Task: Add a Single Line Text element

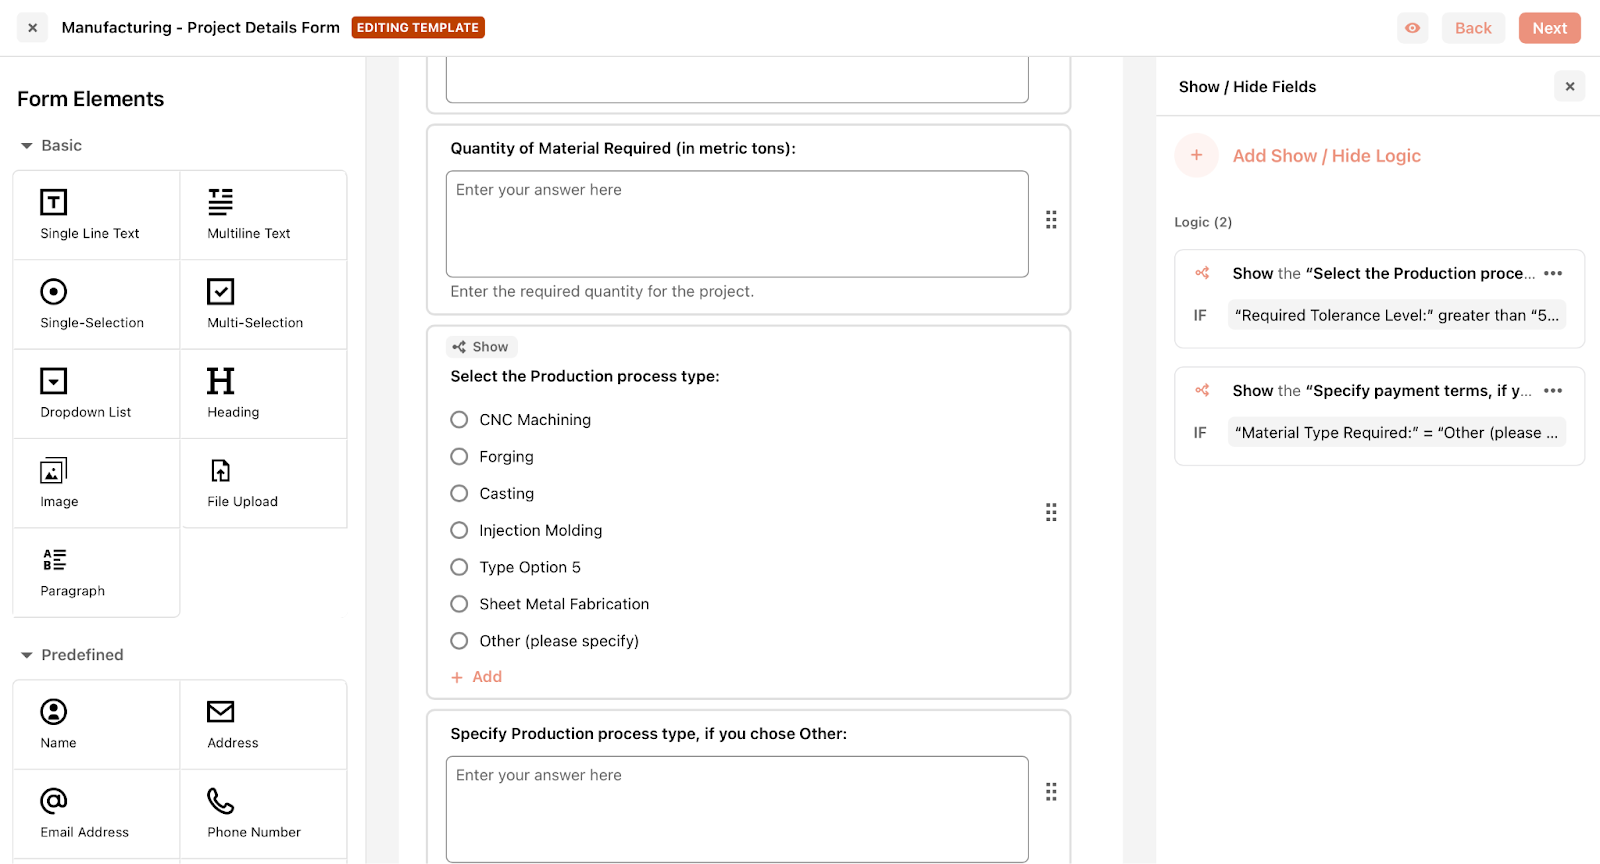Action: click(x=96, y=215)
